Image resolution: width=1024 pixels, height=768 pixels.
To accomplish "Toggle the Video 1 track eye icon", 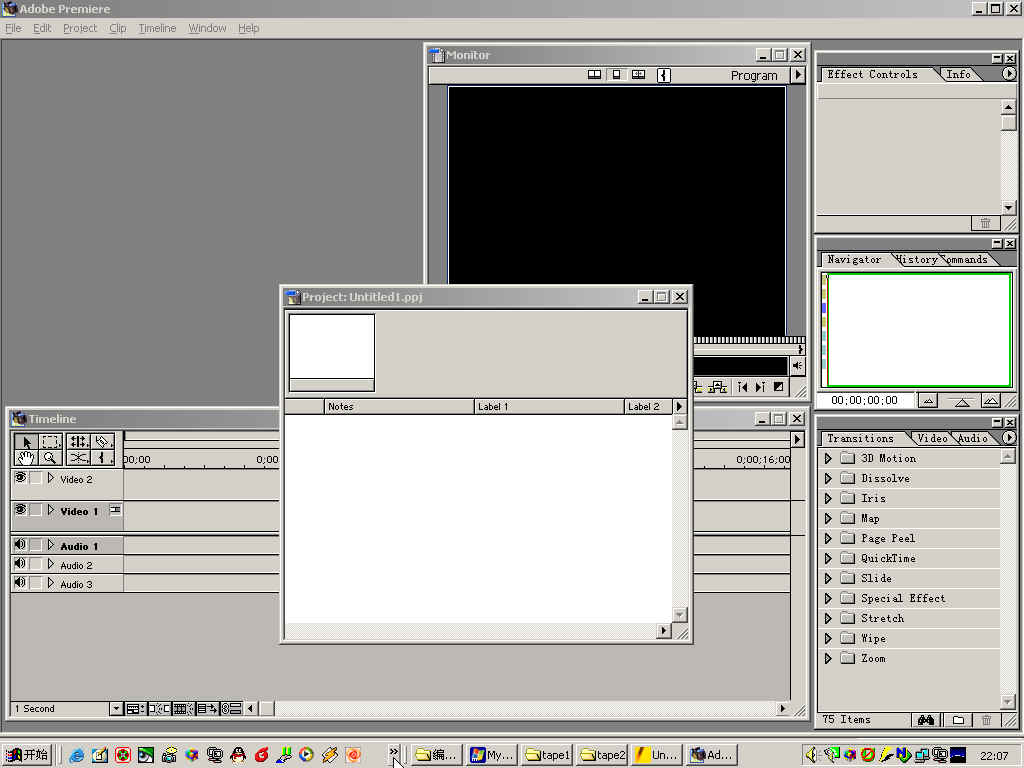I will pos(20,509).
